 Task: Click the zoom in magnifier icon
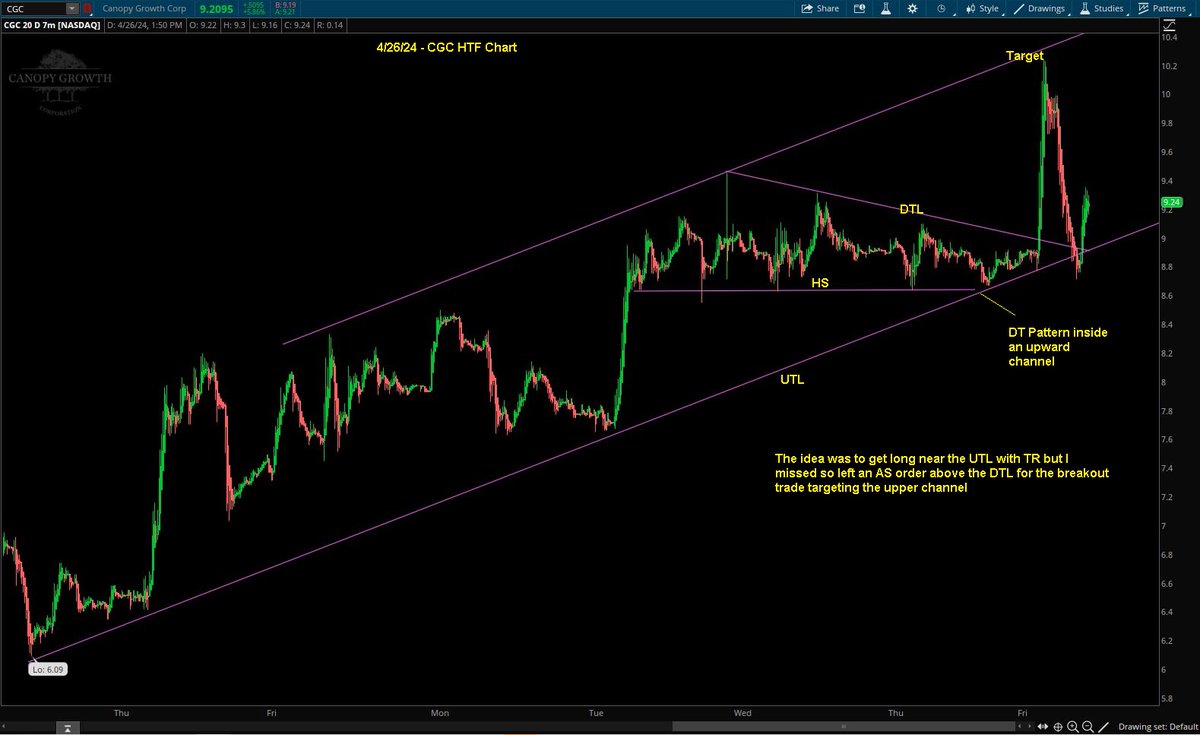point(1073,727)
